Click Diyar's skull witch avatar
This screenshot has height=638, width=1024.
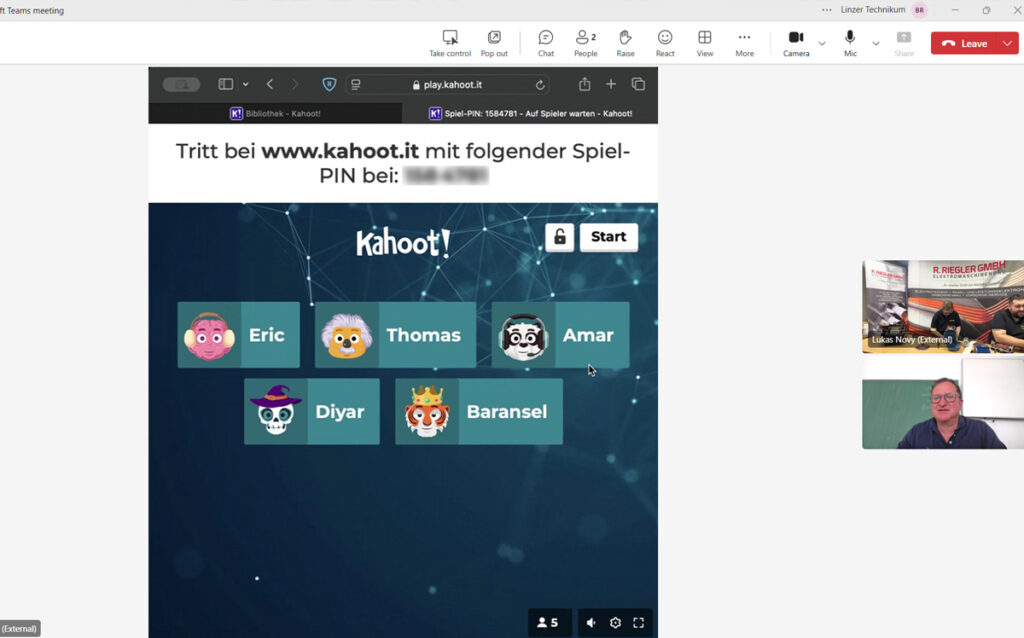276,410
